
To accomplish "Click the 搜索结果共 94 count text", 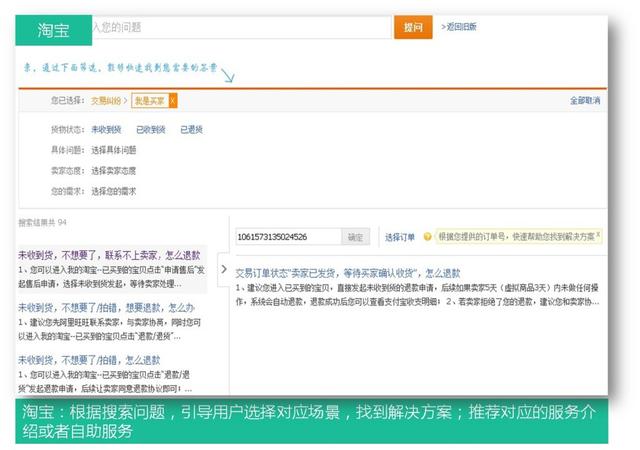I will [42, 223].
